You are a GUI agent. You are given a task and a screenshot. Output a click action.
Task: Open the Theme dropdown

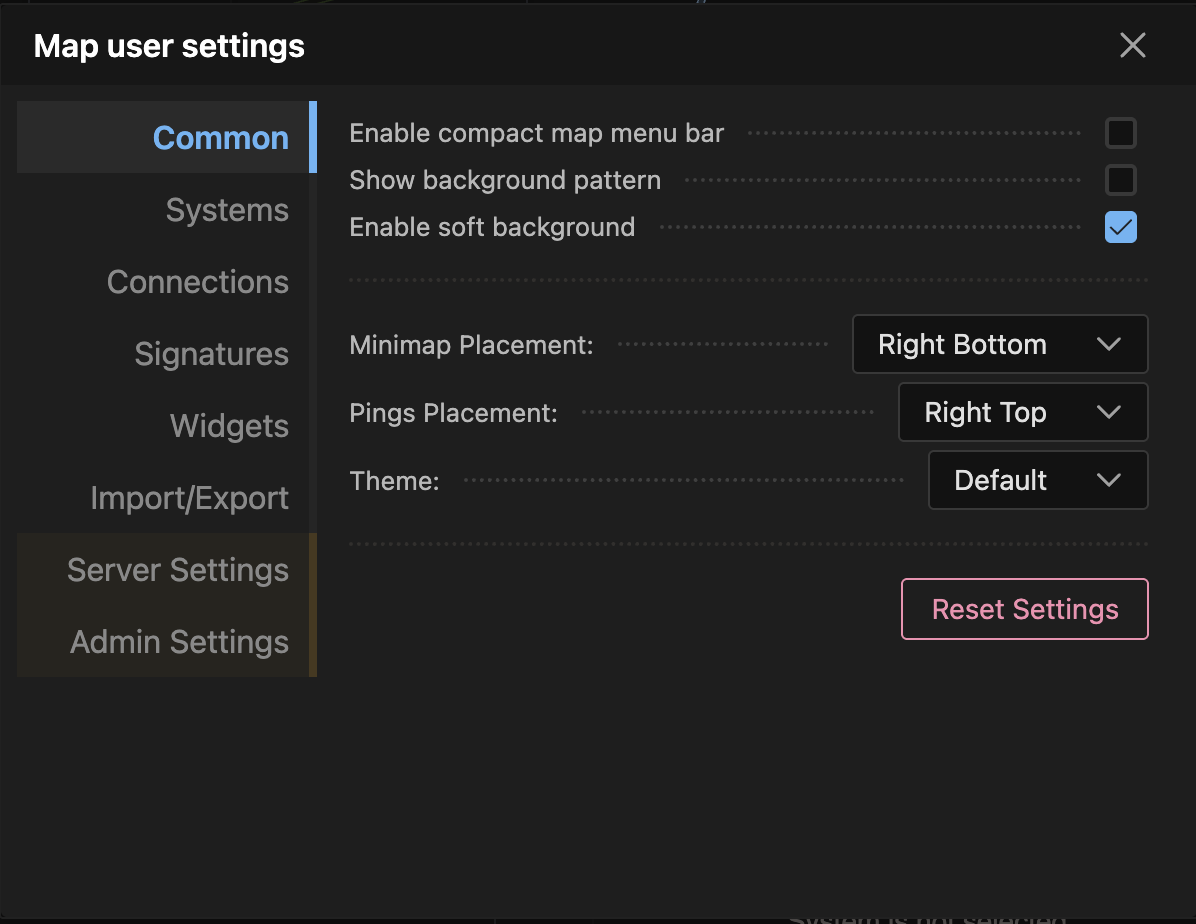(1037, 480)
